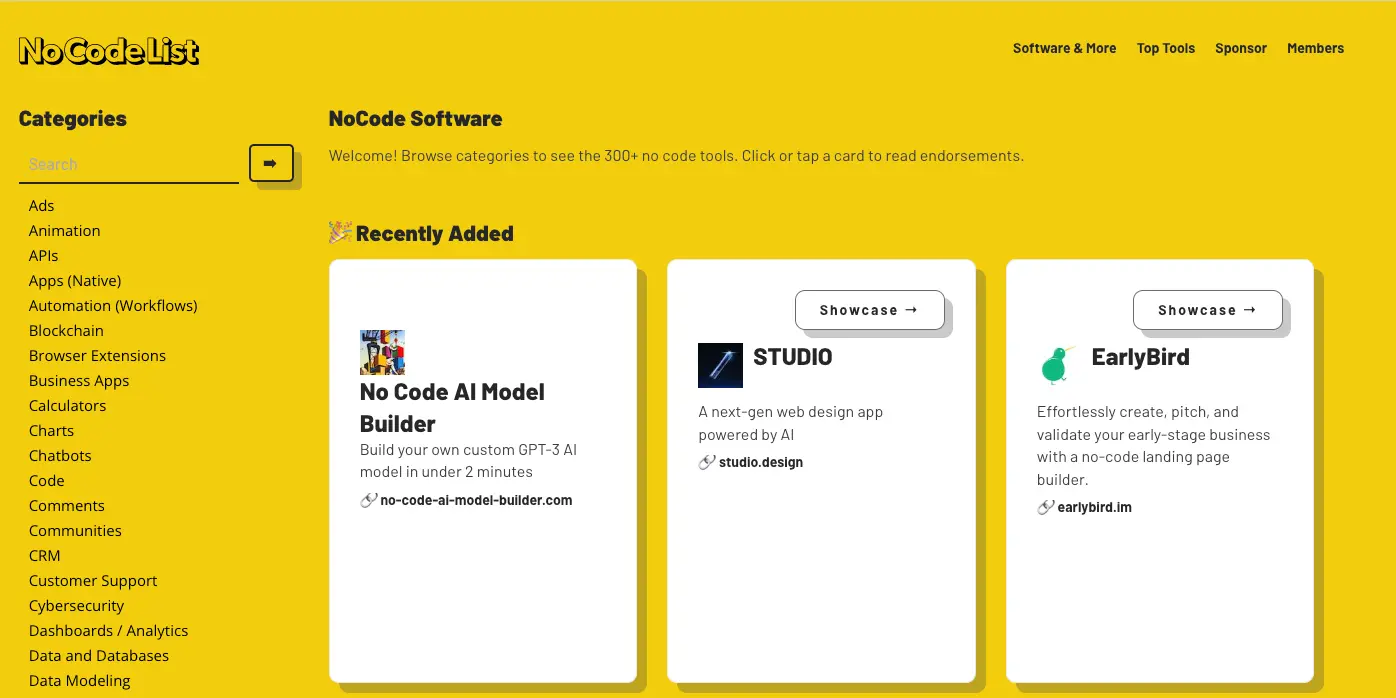The width and height of the screenshot is (1396, 698).
Task: Click the link icon beside no-code-ai-model-builder.com
Action: [368, 500]
